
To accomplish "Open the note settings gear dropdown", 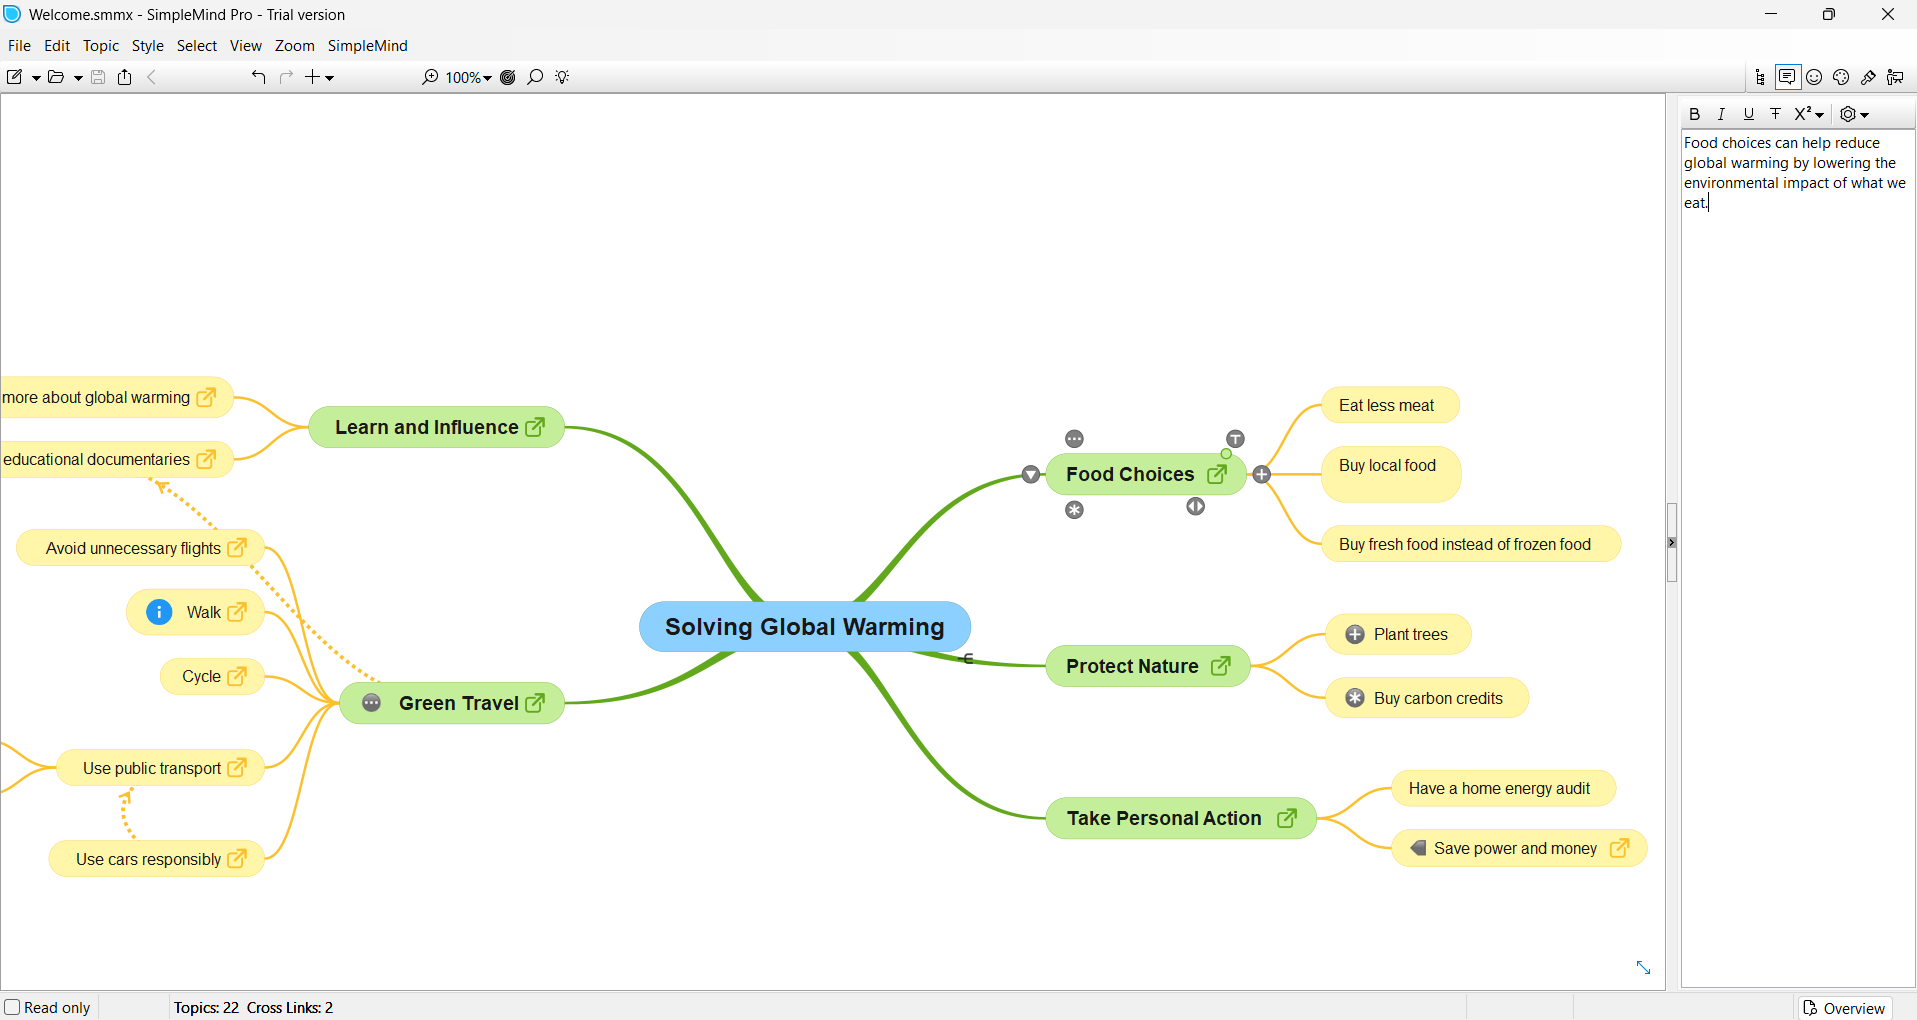I will pyautogui.click(x=1855, y=114).
